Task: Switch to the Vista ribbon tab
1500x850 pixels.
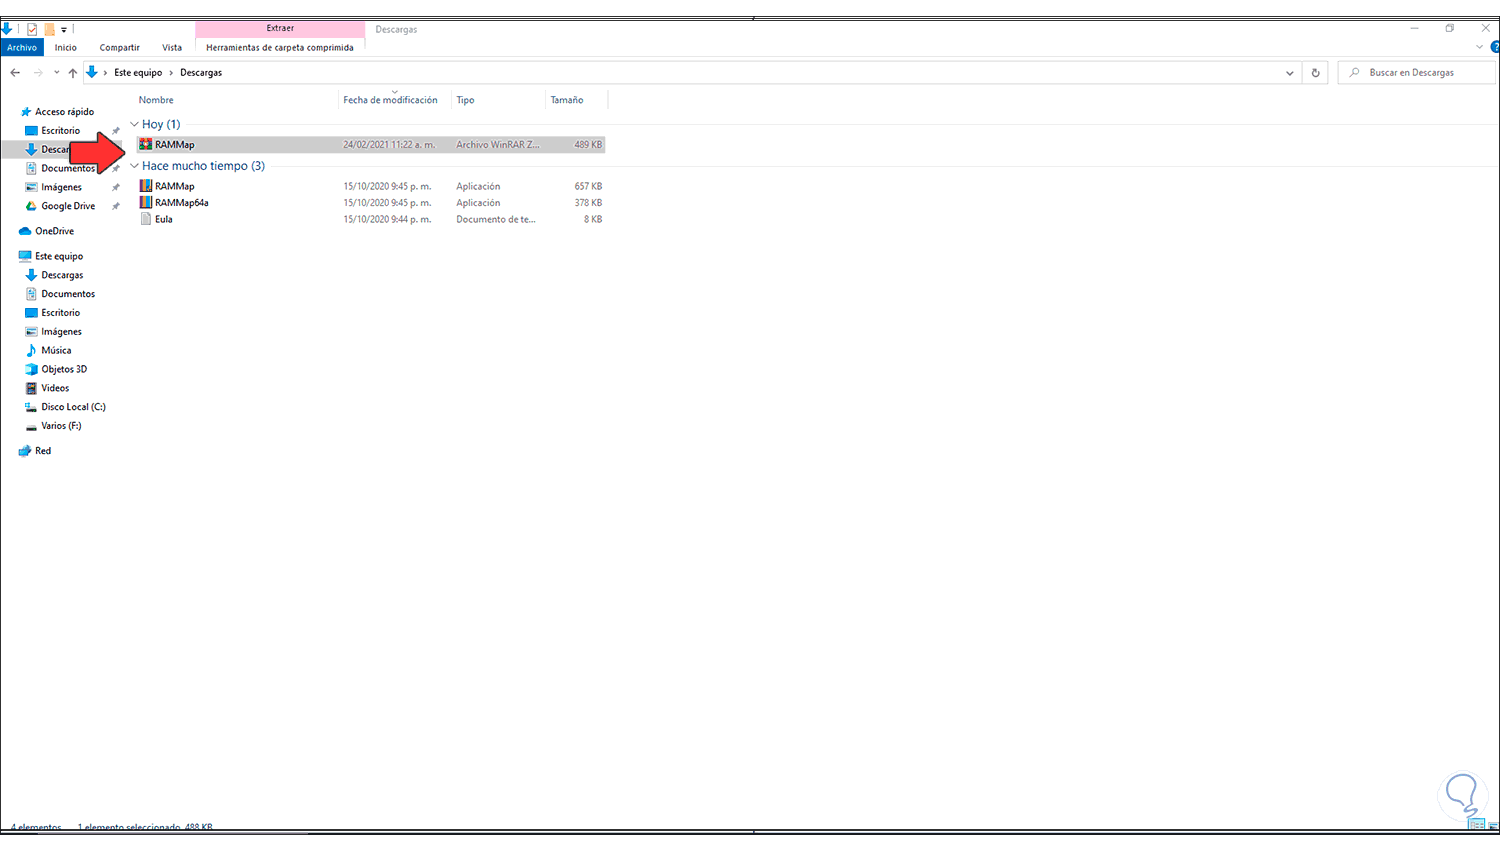Action: (x=172, y=47)
